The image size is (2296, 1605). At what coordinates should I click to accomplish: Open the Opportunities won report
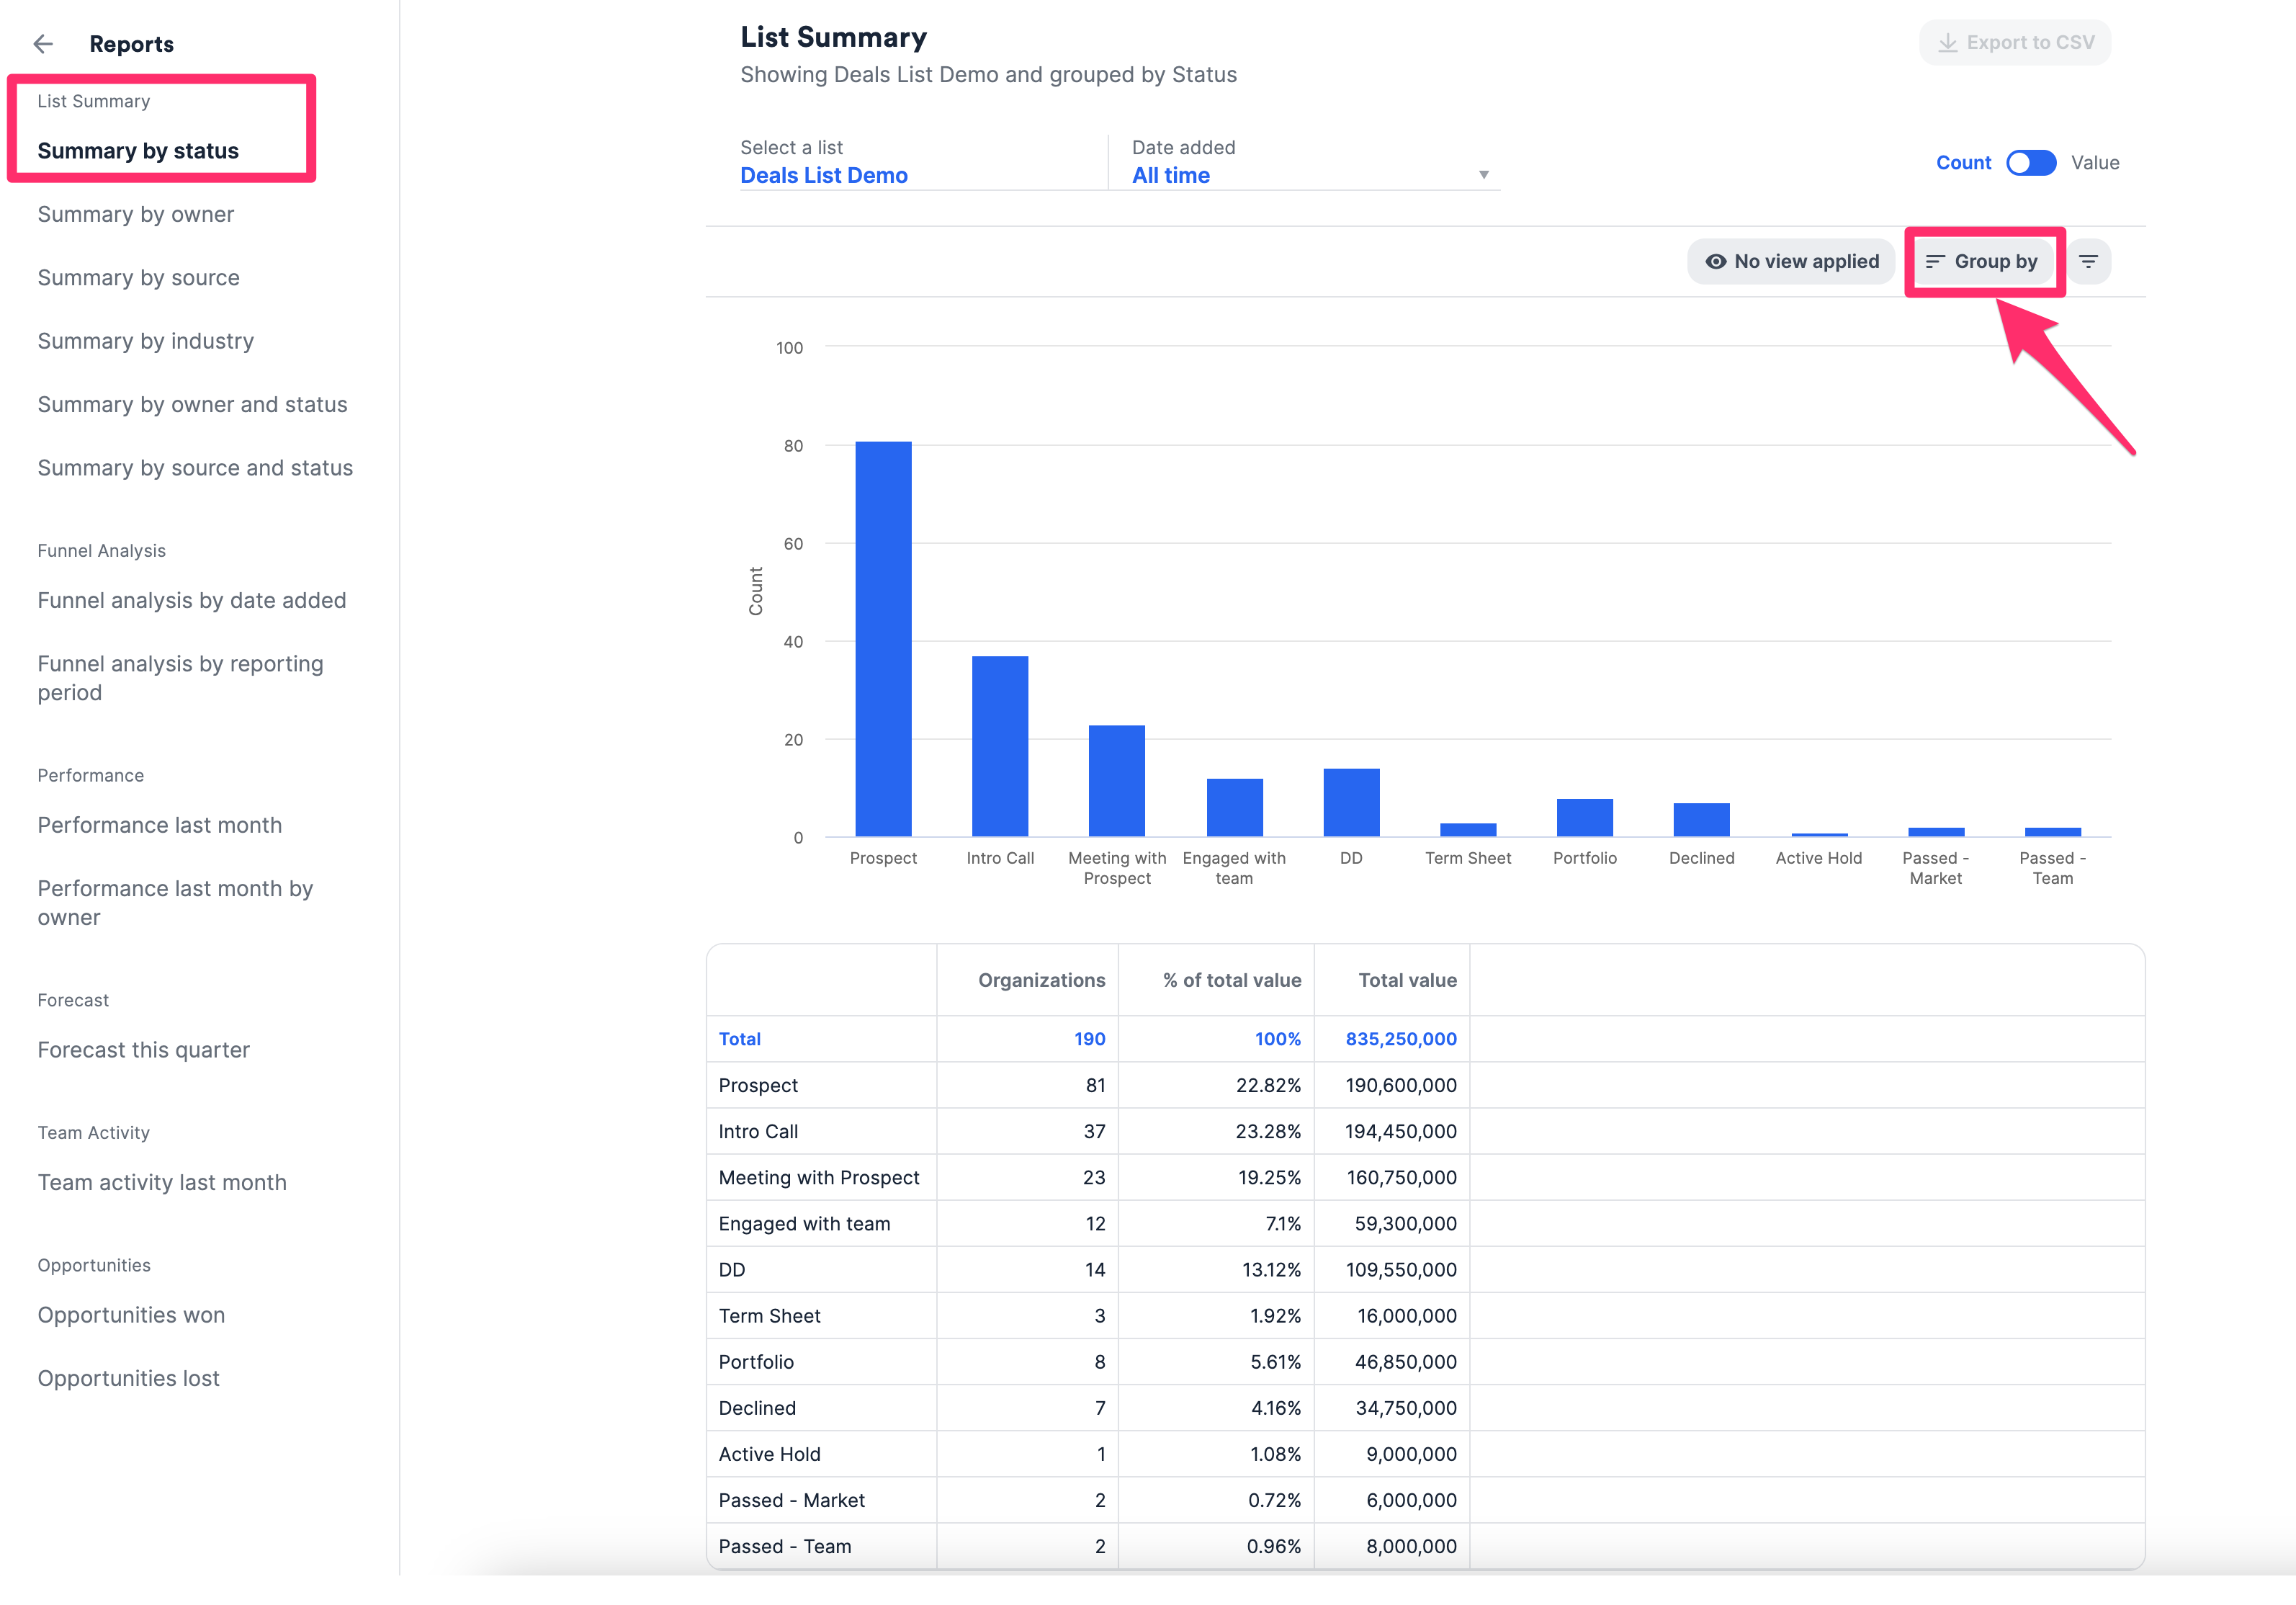tap(130, 1315)
